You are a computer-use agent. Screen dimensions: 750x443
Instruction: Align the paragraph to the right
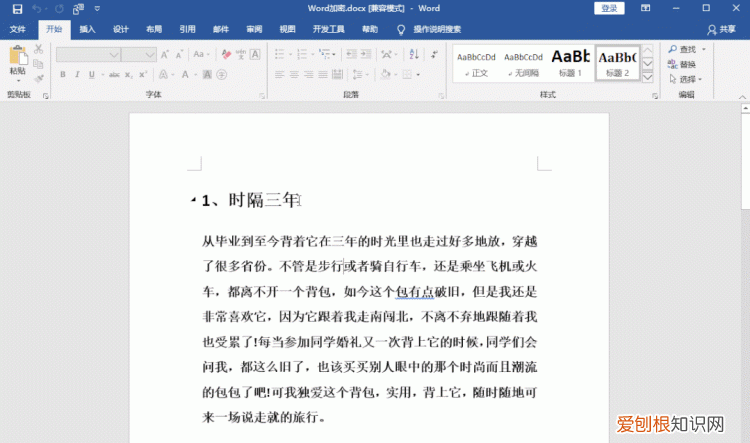coord(309,75)
